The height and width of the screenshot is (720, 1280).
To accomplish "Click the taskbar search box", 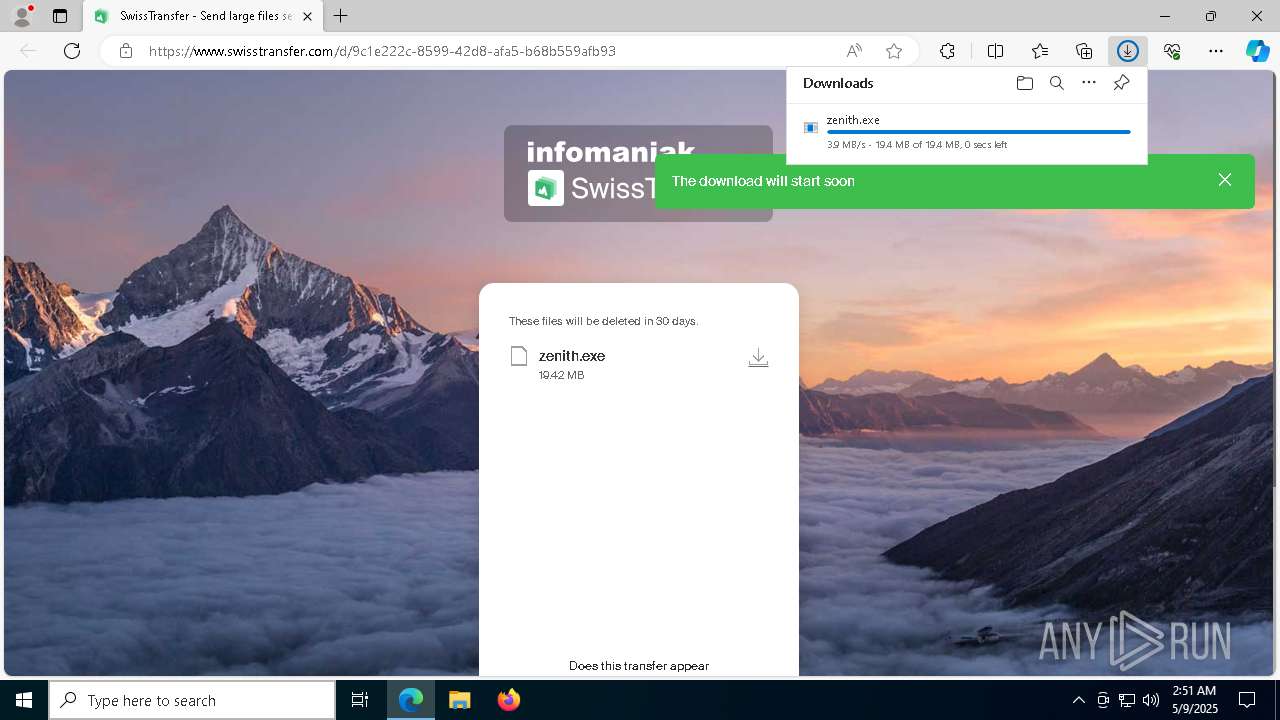I will (x=192, y=700).
